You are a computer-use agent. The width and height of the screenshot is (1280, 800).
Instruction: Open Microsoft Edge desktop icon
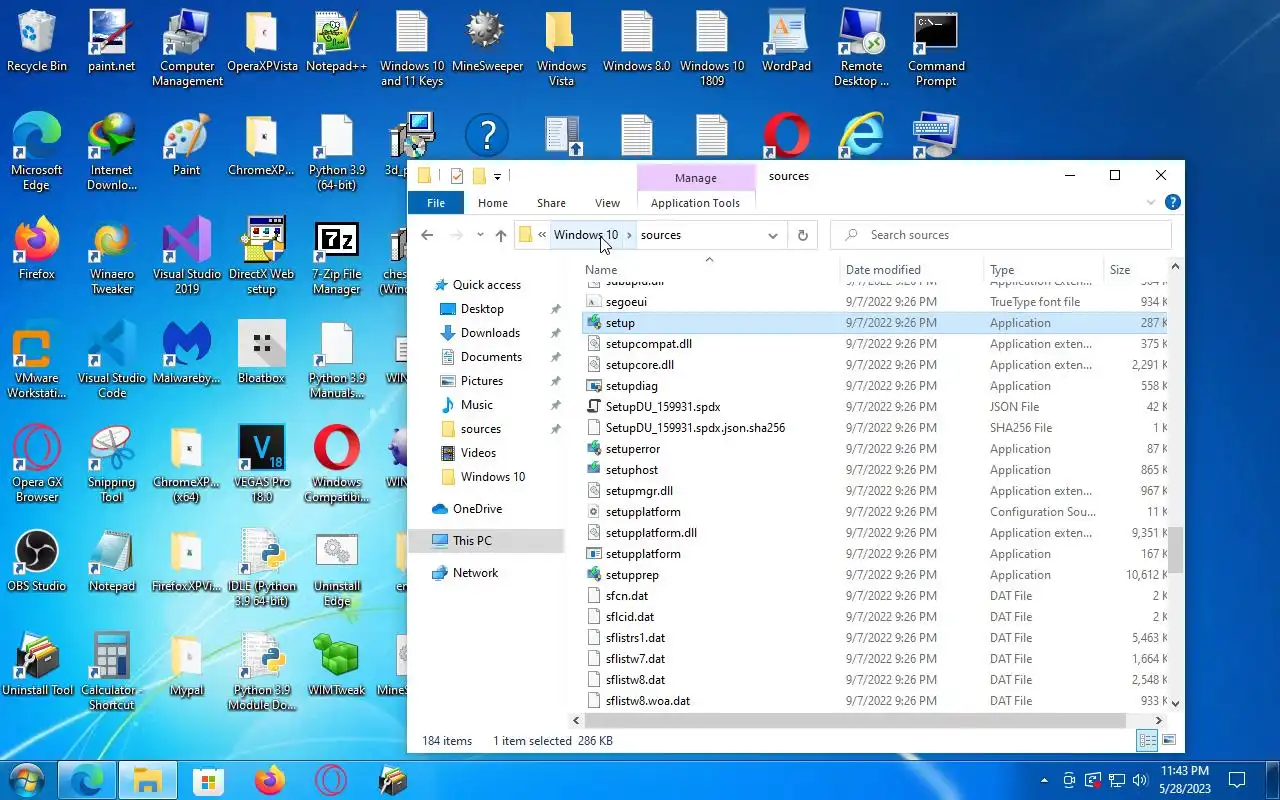(x=37, y=152)
